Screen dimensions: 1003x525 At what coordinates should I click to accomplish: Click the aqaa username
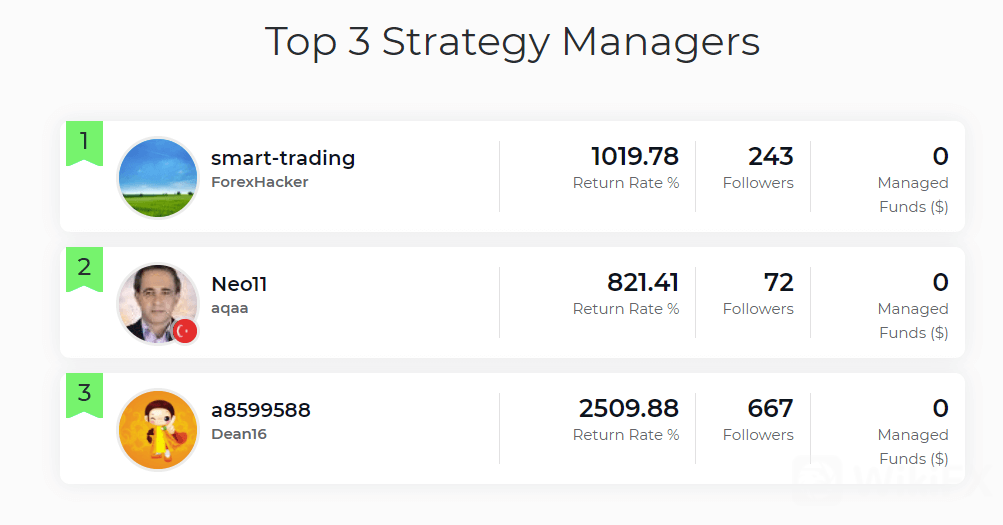click(x=230, y=308)
